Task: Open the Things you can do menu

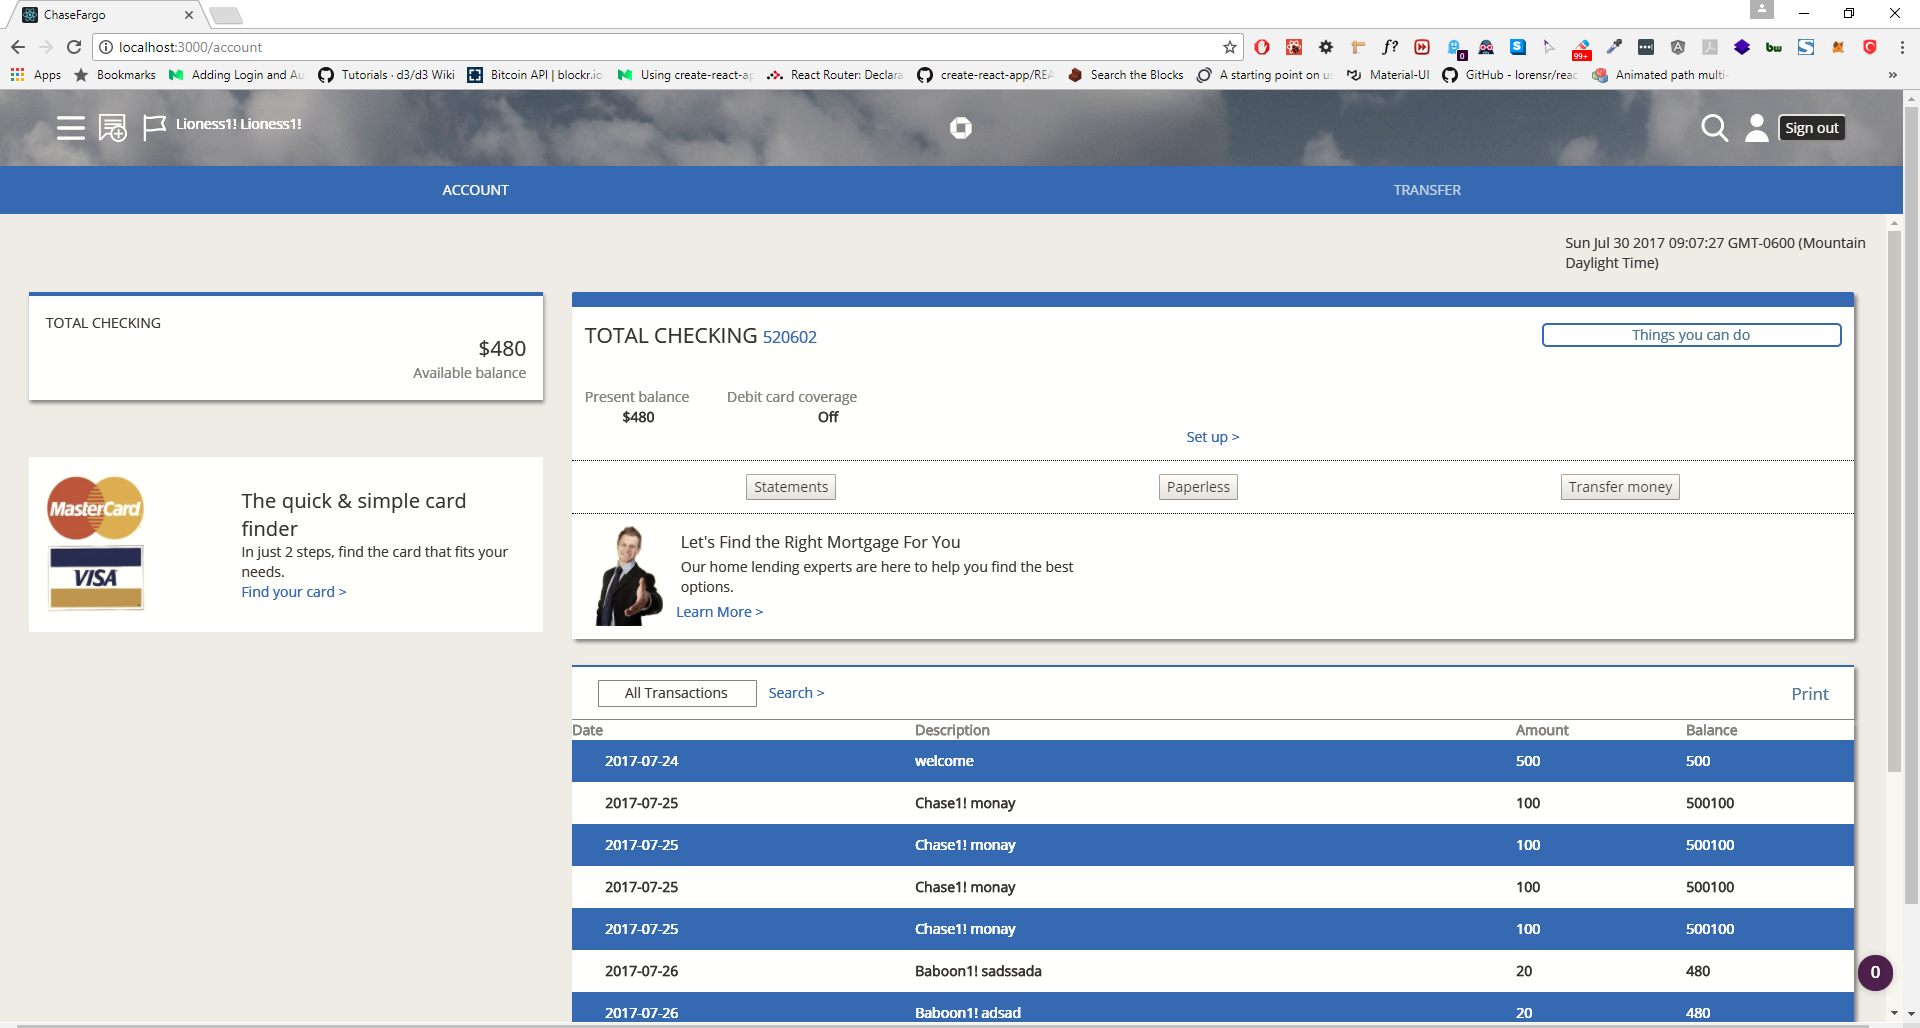Action: point(1690,334)
